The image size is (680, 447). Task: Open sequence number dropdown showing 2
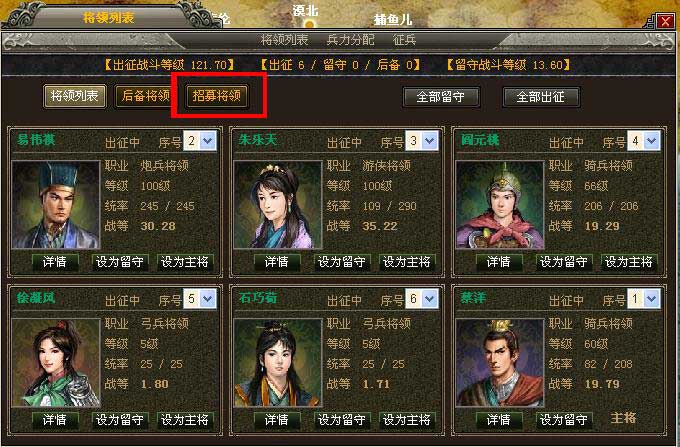point(200,141)
